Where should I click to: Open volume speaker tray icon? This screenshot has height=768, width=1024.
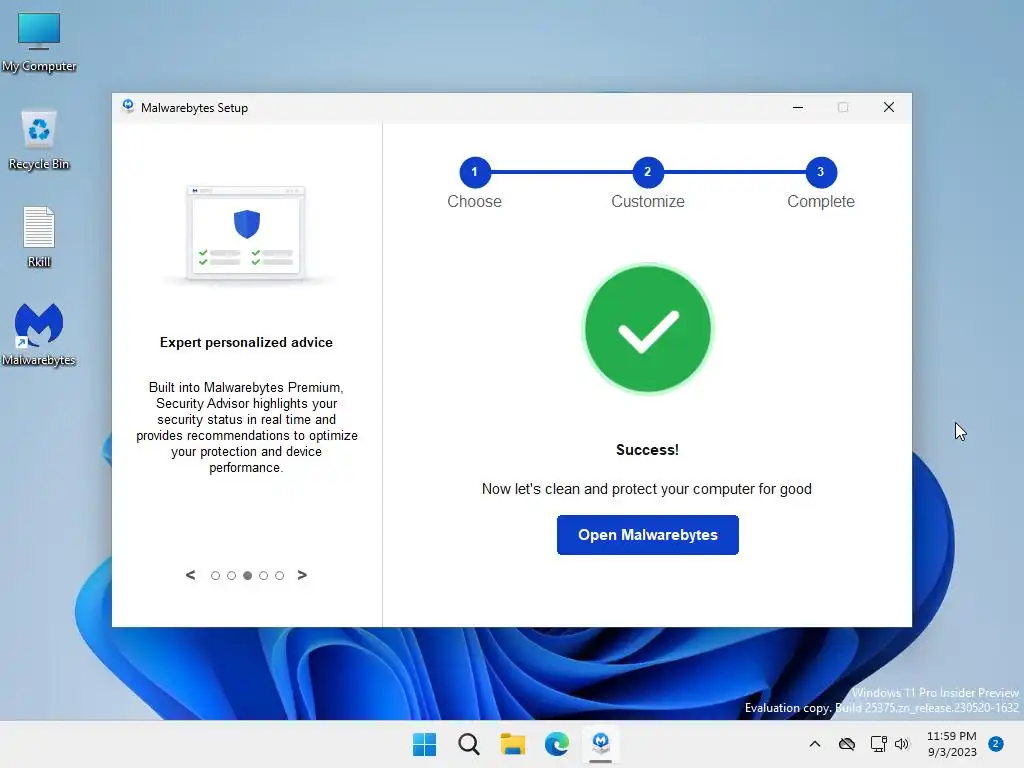tap(902, 744)
